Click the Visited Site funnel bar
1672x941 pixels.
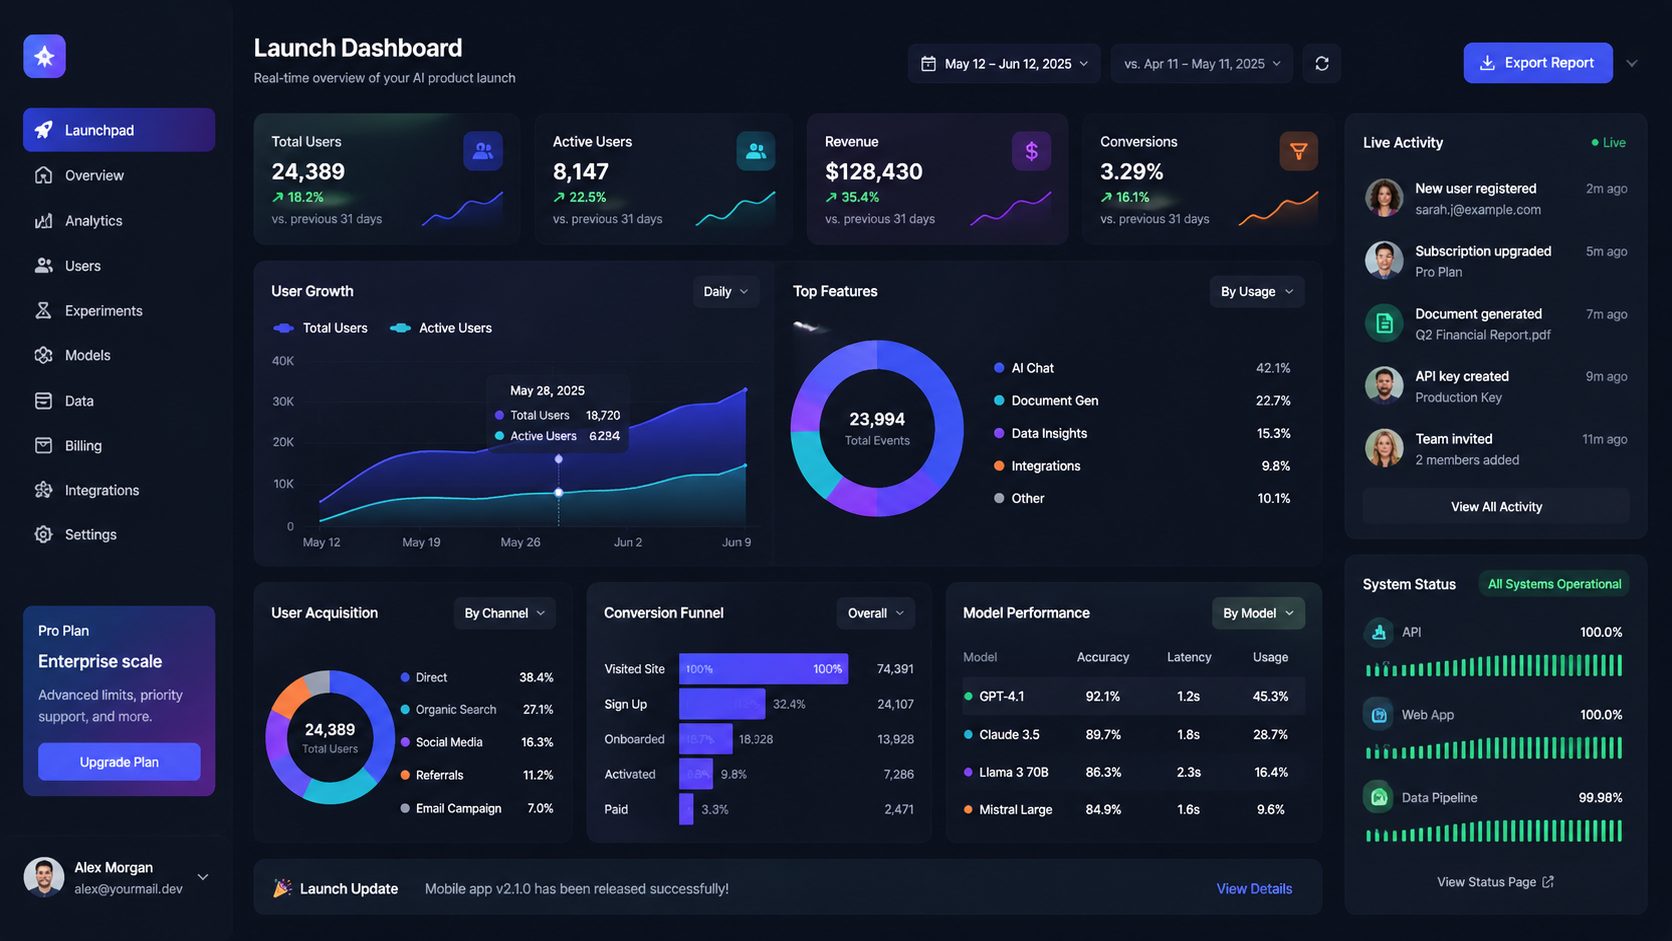tap(763, 669)
